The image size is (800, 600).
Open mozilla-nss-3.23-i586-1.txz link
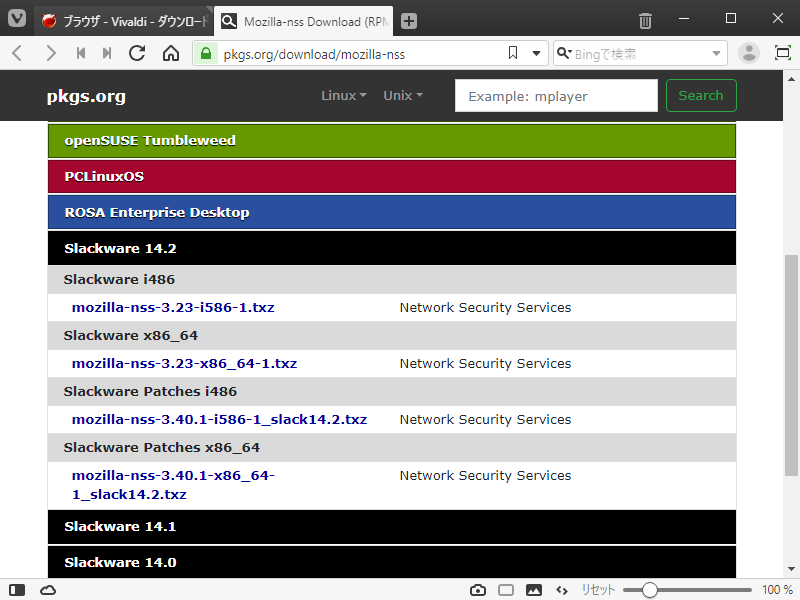173,308
